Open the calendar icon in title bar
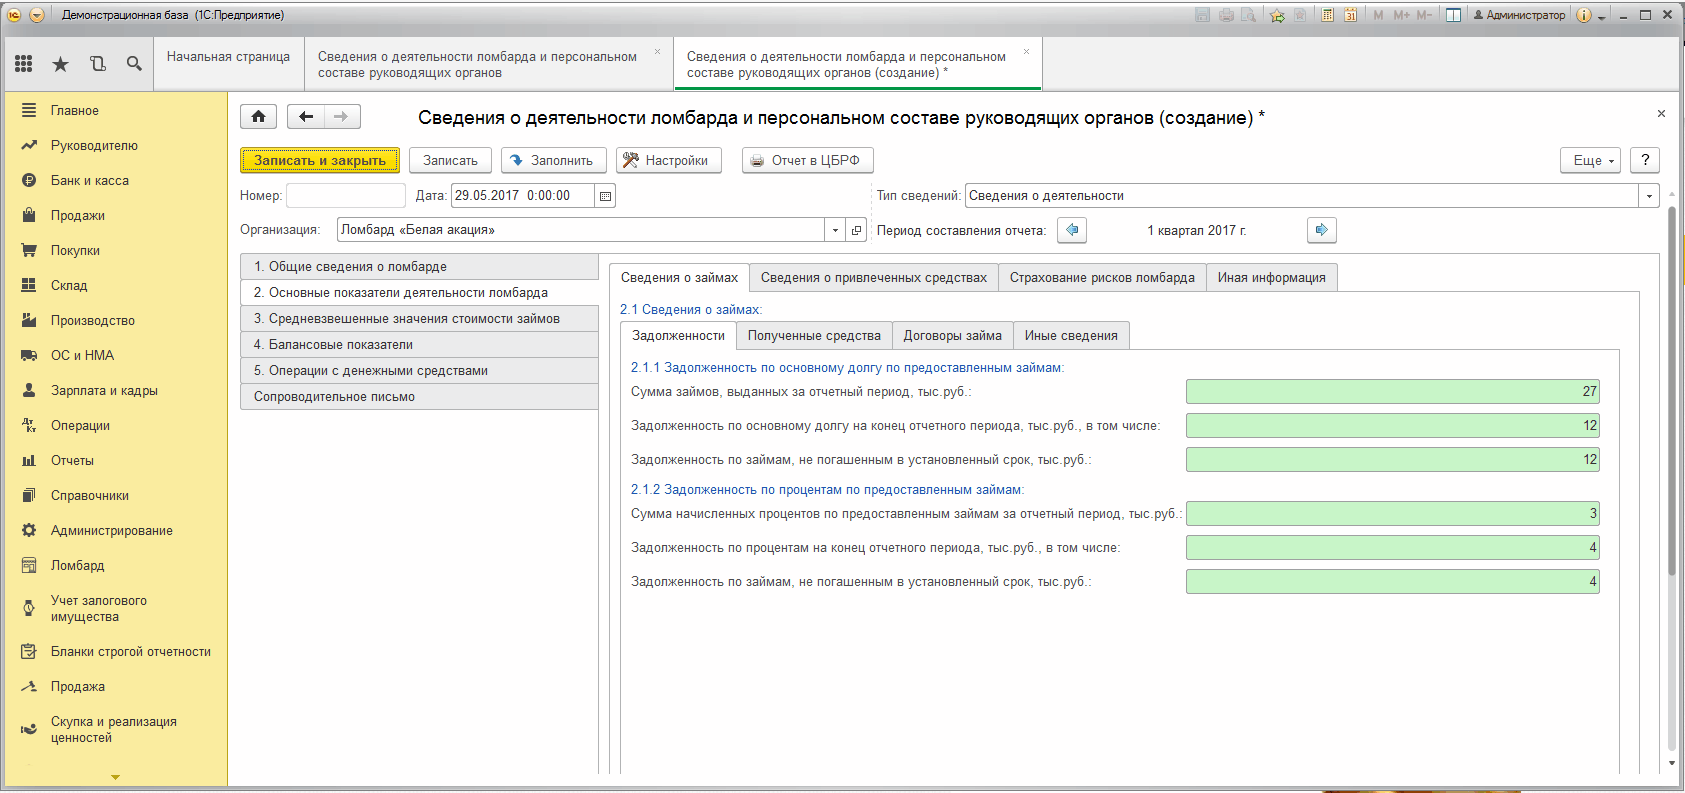Image resolution: width=1685 pixels, height=793 pixels. click(1351, 15)
